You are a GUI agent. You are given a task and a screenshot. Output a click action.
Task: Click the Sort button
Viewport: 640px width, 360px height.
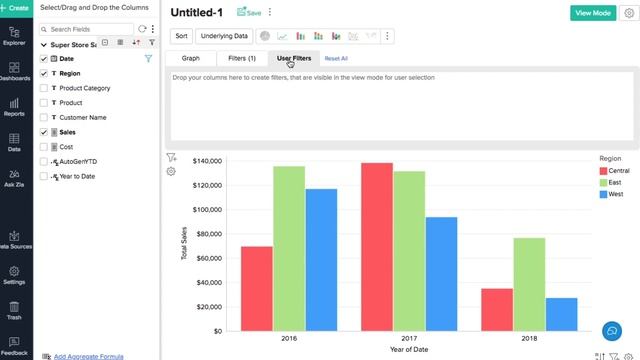[181, 36]
